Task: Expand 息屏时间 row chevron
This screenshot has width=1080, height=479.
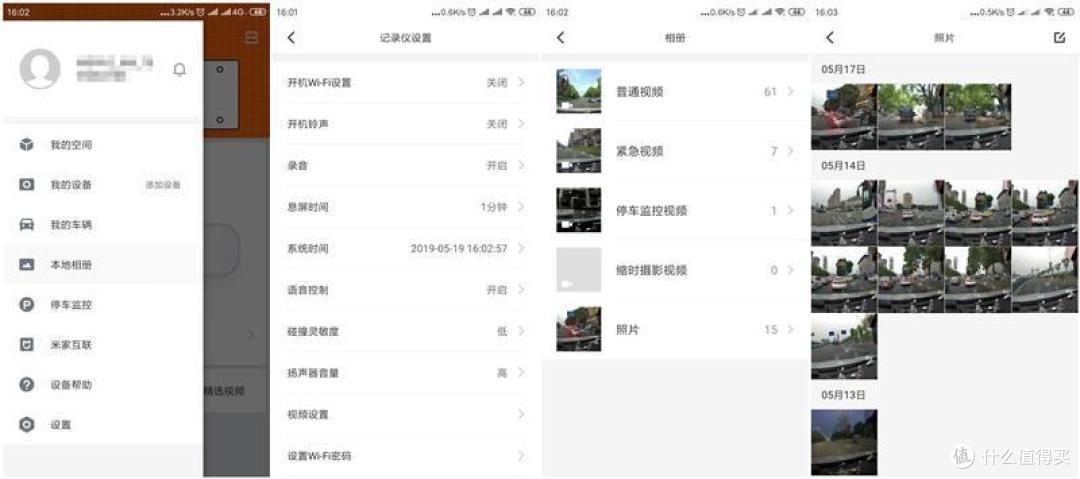Action: [521, 207]
